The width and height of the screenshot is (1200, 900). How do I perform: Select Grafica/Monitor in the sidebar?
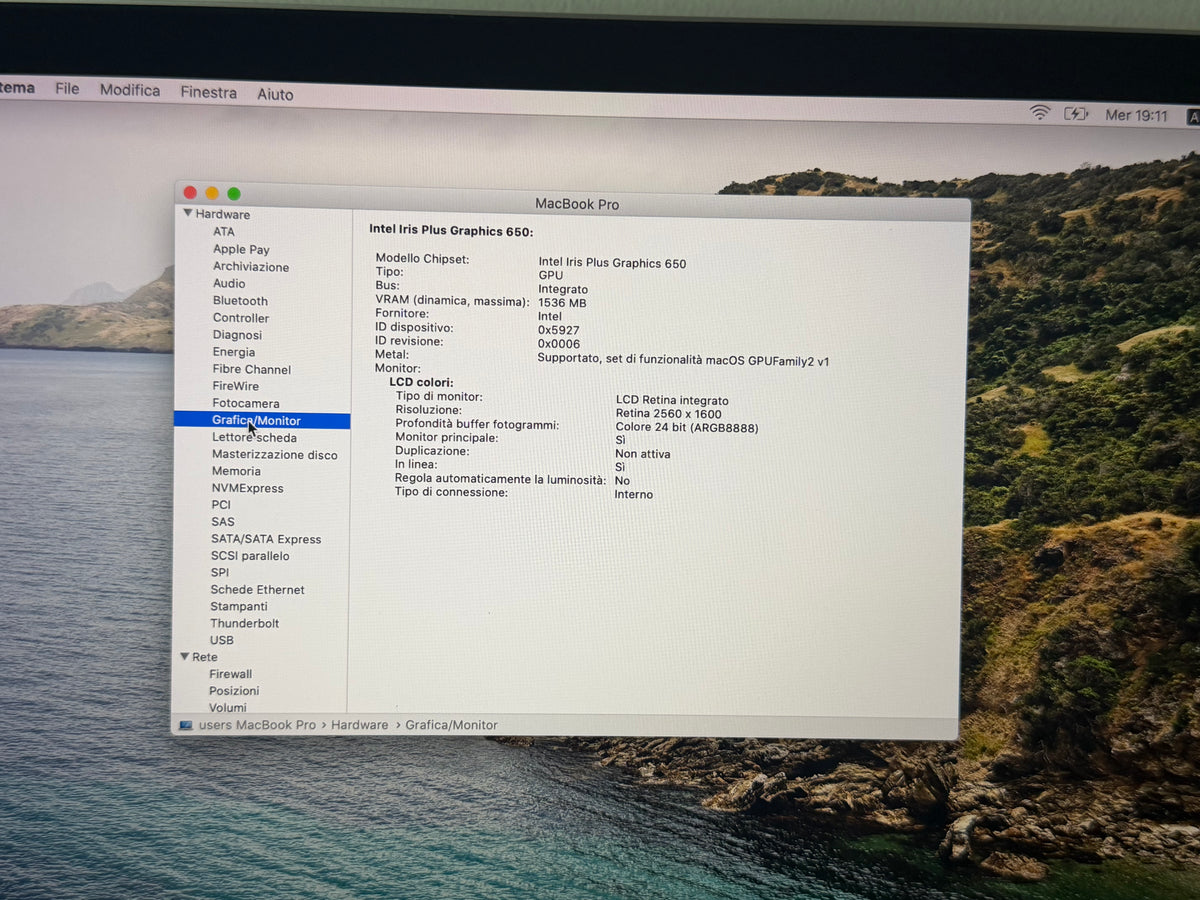coord(261,421)
